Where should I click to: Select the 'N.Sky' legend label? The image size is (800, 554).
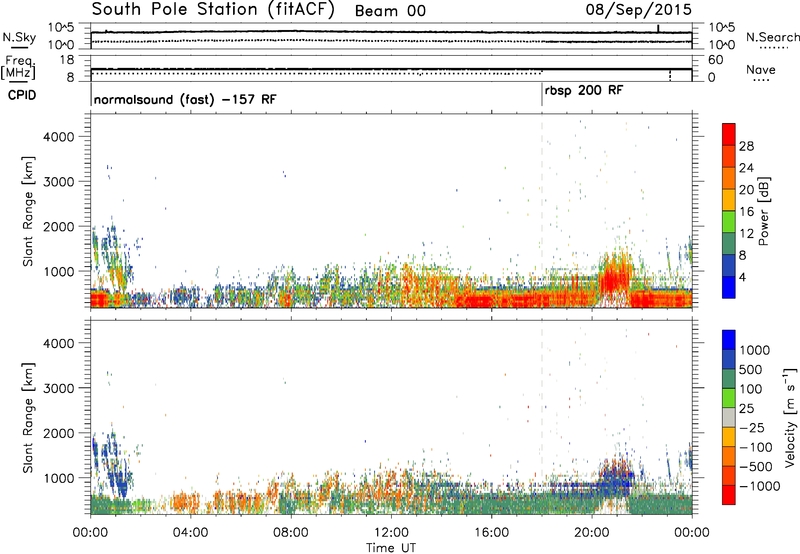coord(19,37)
